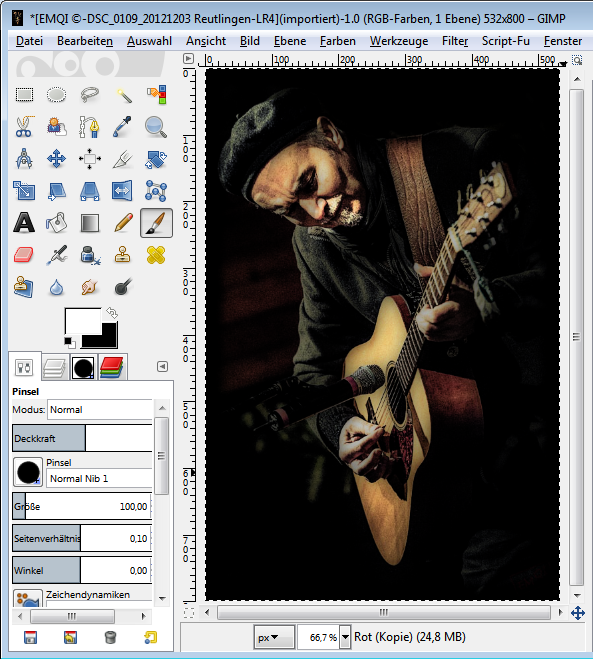Select the Zoom magnifier tool
The image size is (593, 659).
point(156,127)
